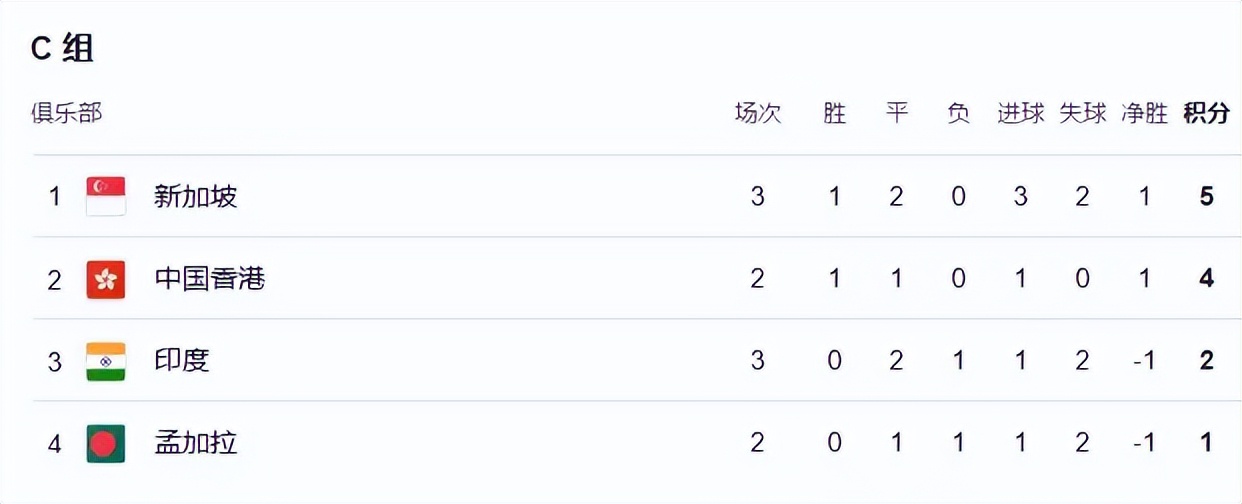Click the 平 column header
1242x504 pixels.
coord(897,113)
